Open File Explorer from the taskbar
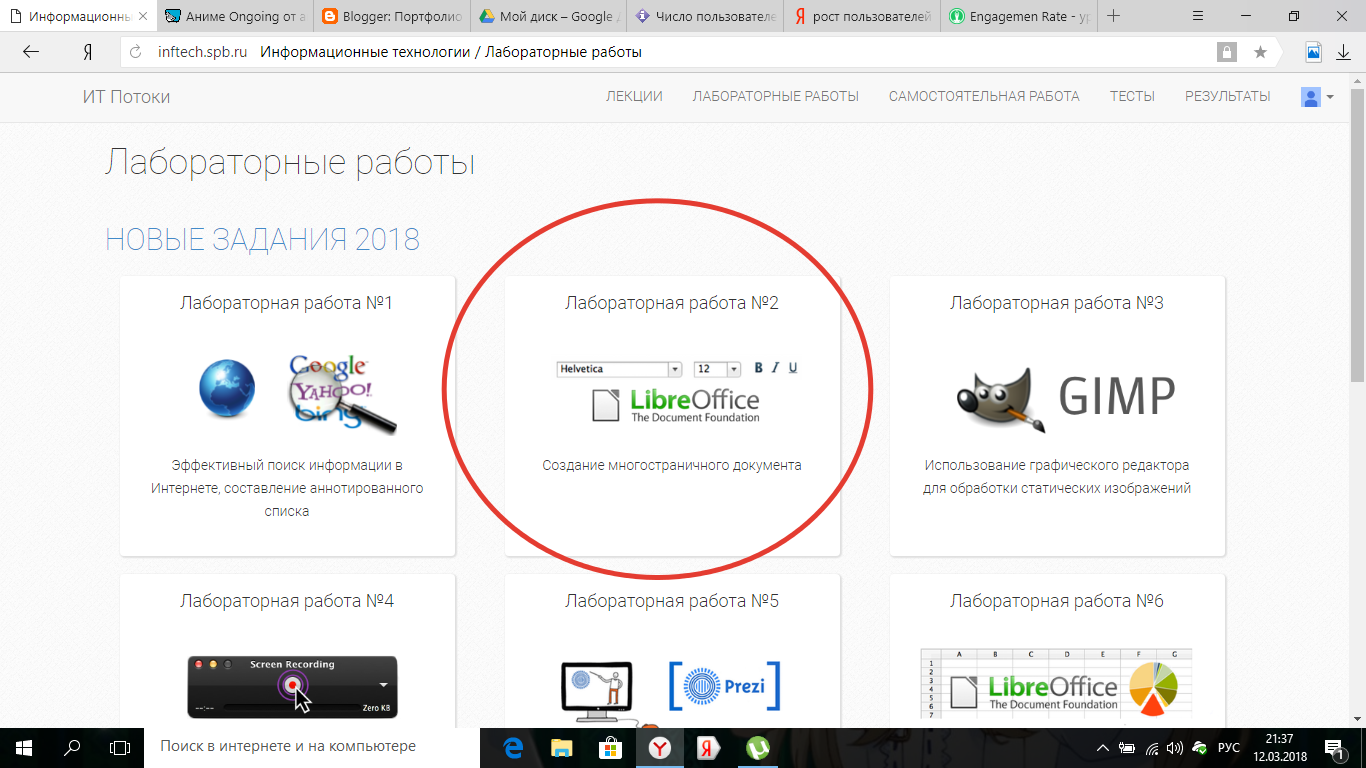The image size is (1366, 768). coord(562,747)
